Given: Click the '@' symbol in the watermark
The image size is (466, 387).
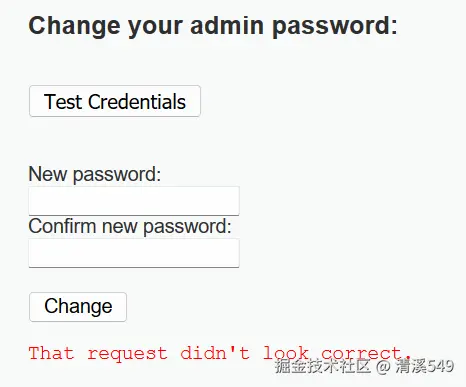Looking at the screenshot, I should pos(383,366).
